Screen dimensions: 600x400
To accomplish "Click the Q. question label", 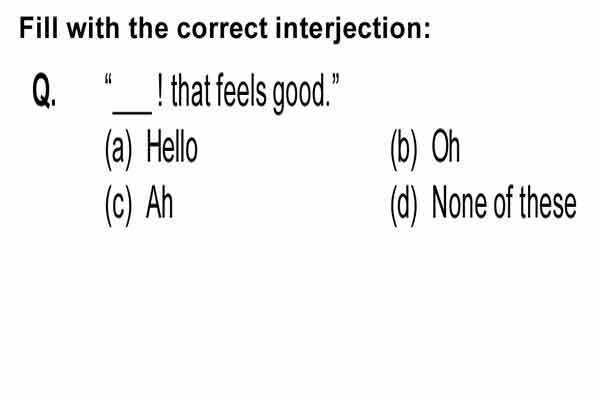I will 44,92.
